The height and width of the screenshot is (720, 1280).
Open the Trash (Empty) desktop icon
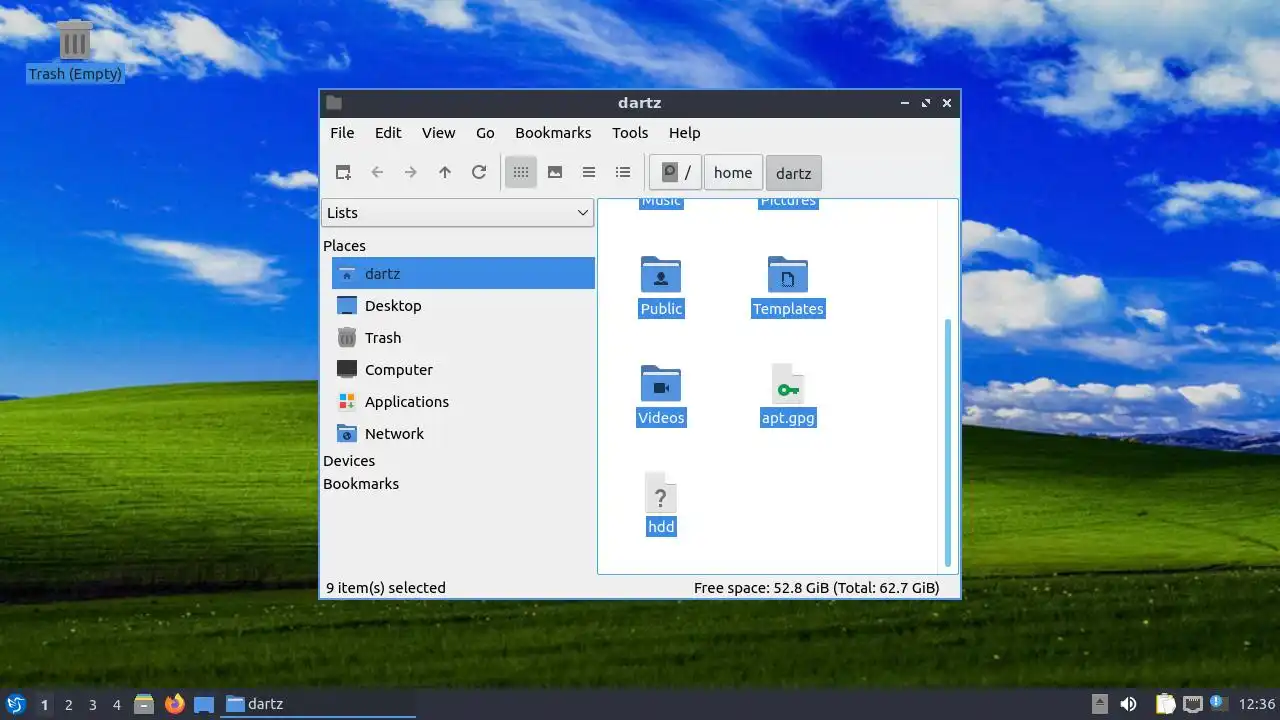(x=75, y=52)
